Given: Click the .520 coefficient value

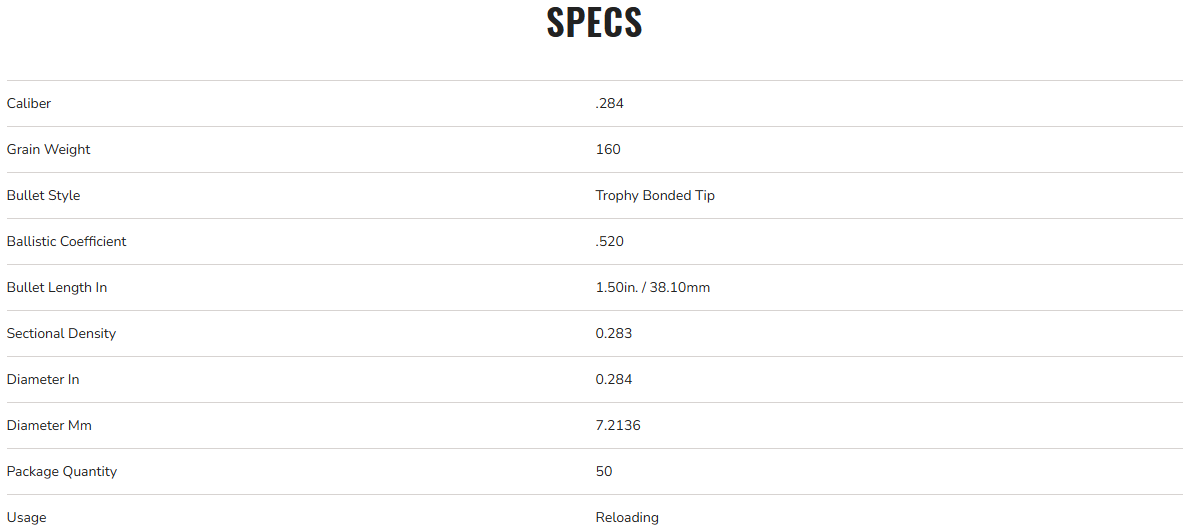Looking at the screenshot, I should point(609,242).
